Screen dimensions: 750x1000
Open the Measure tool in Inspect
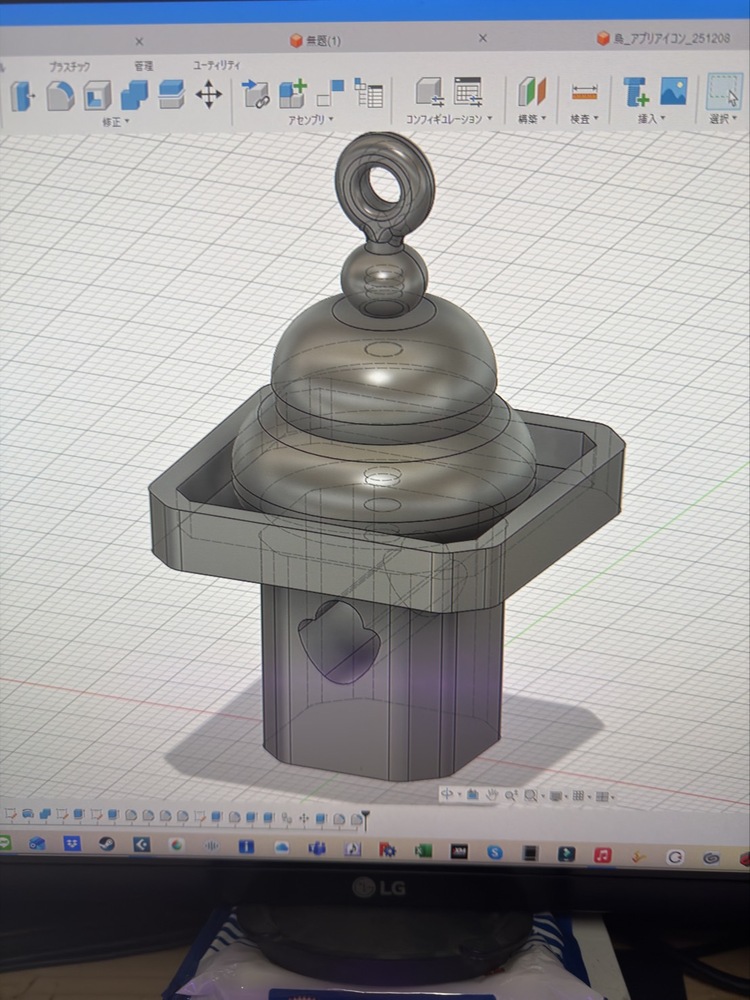pos(584,93)
